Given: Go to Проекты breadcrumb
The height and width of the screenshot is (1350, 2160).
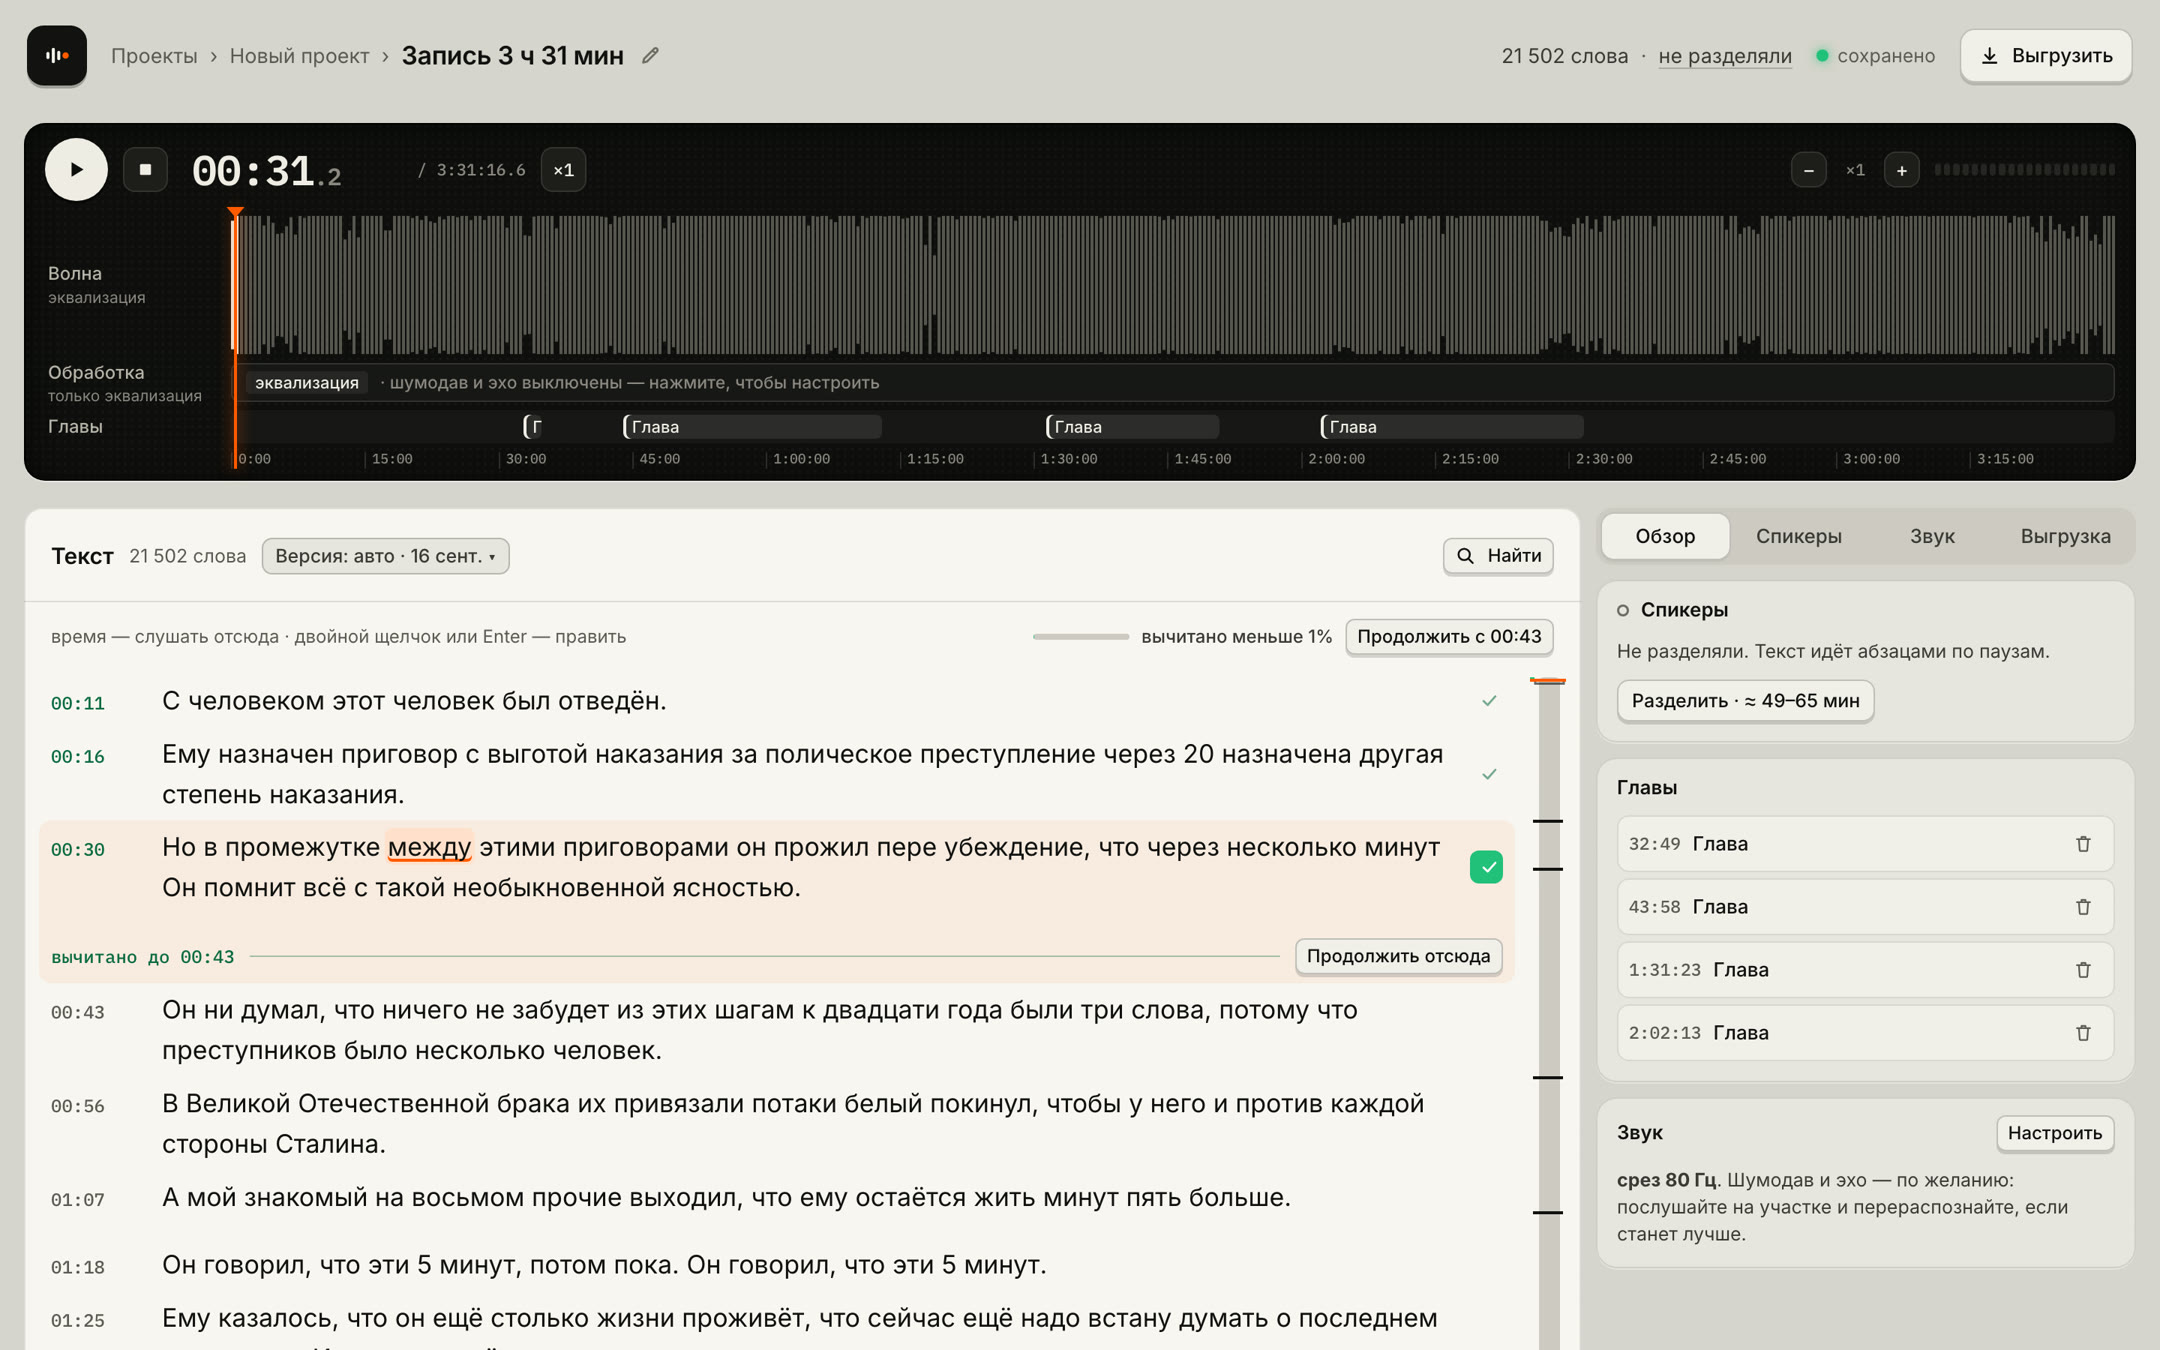Looking at the screenshot, I should (154, 56).
